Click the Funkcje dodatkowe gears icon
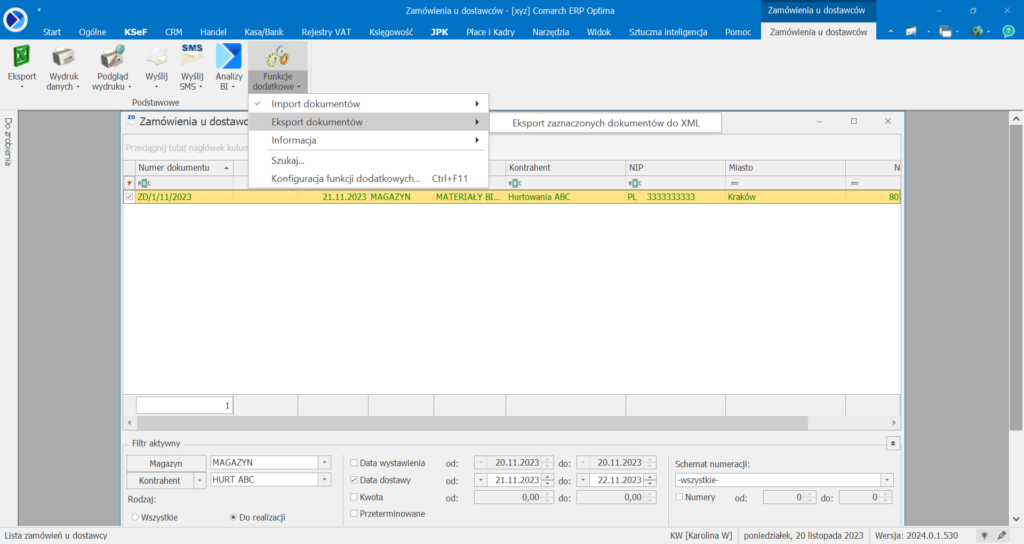The image size is (1024, 544). point(277,57)
